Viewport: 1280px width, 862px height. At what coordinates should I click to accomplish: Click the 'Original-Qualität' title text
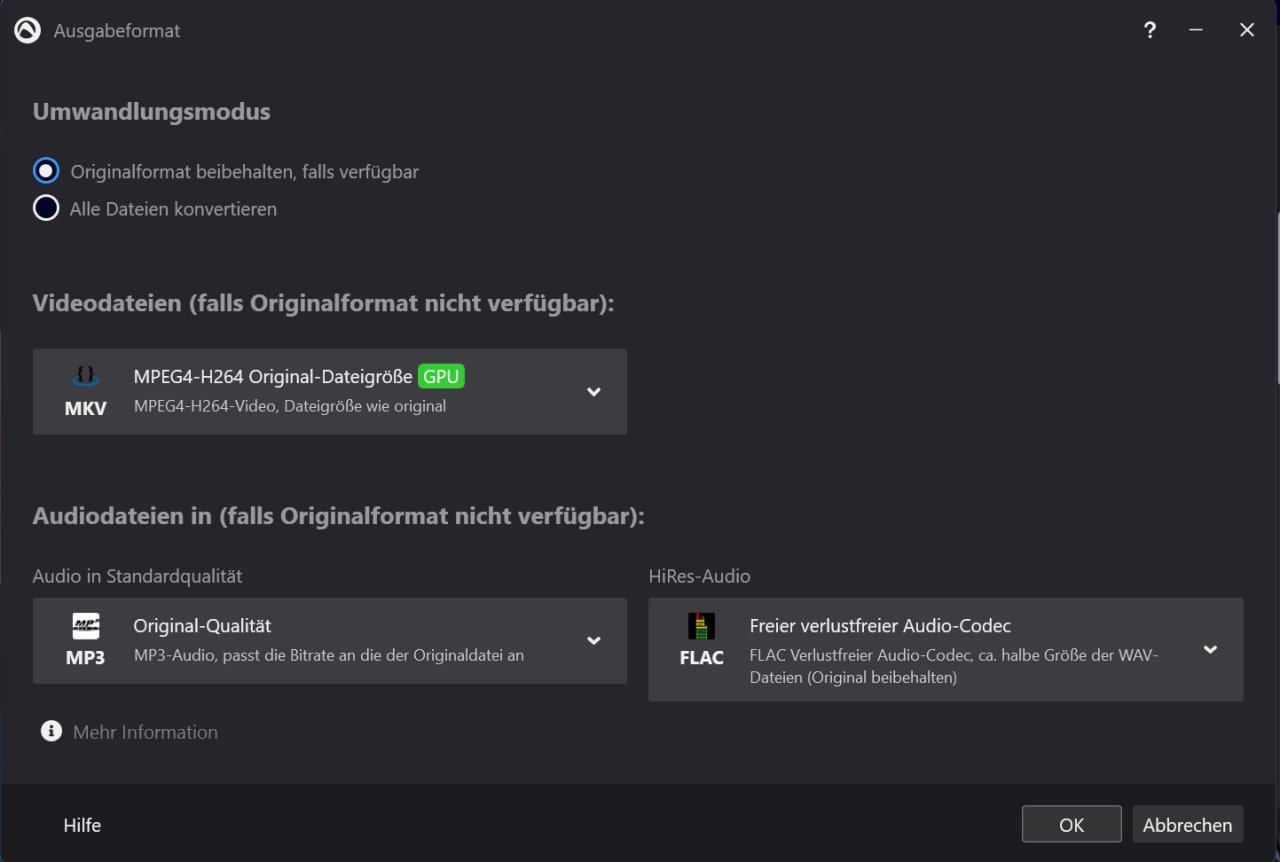202,626
